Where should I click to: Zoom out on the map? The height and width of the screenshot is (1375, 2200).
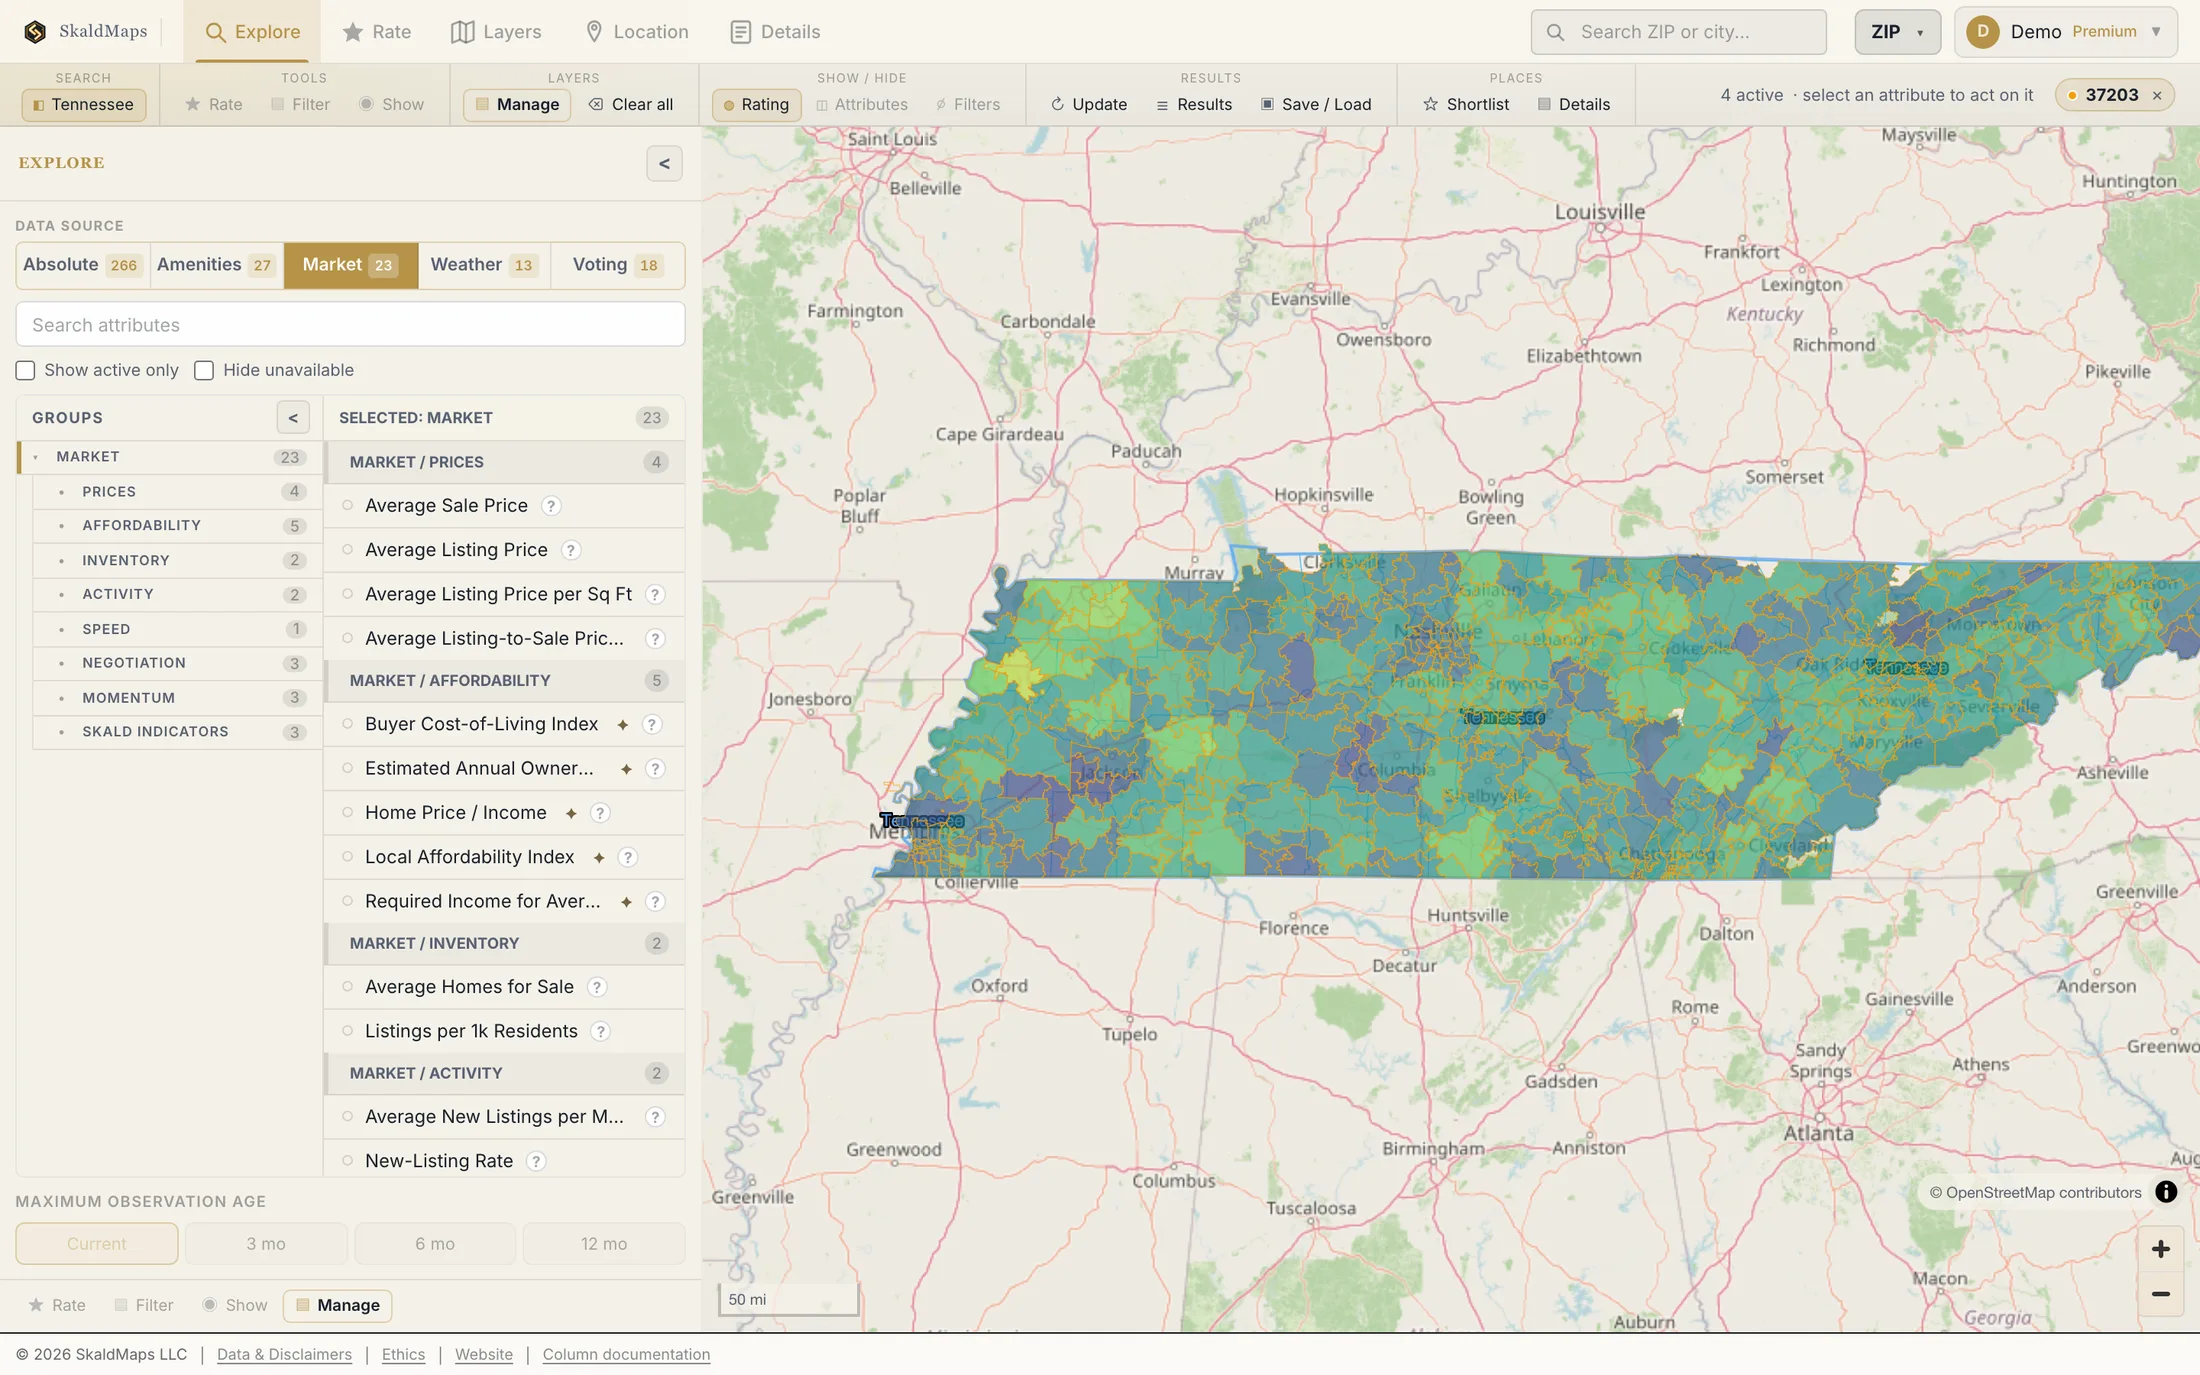(2161, 1294)
